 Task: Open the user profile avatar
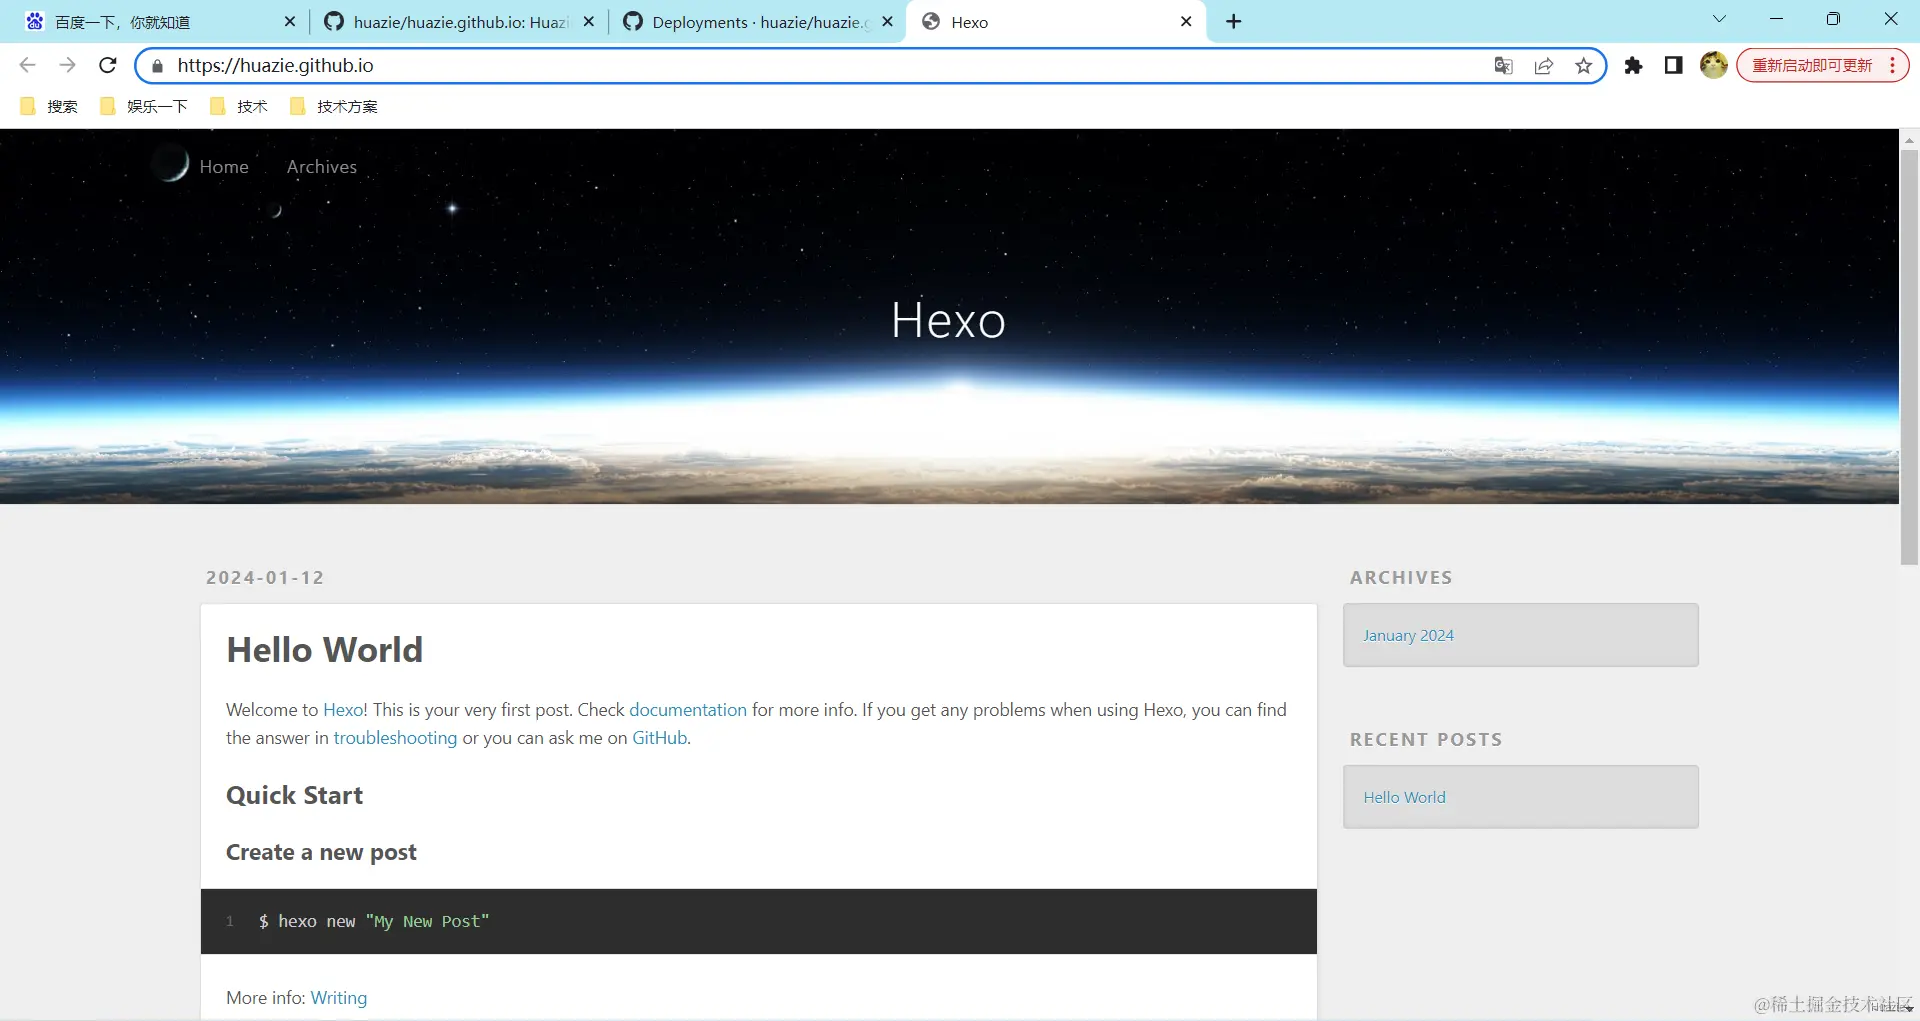1714,66
